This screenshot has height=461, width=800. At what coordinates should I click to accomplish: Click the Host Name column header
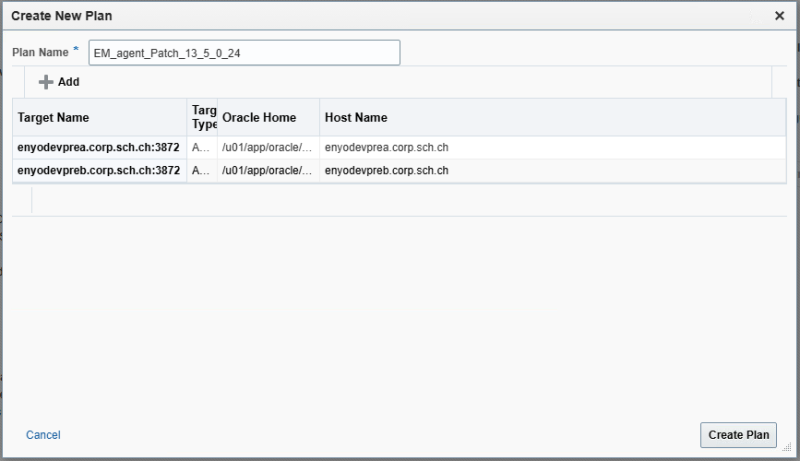pyautogui.click(x=355, y=117)
